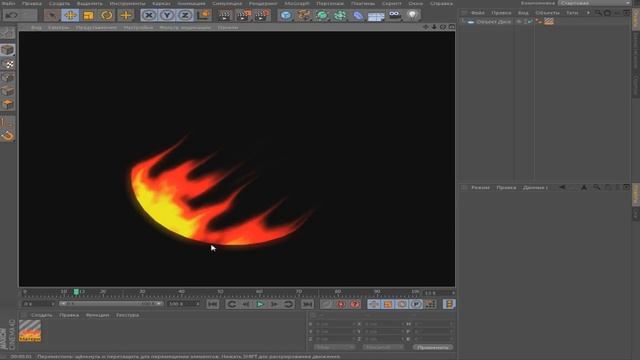
Task: Click the preview range slider in timeline
Action: click(x=110, y=304)
